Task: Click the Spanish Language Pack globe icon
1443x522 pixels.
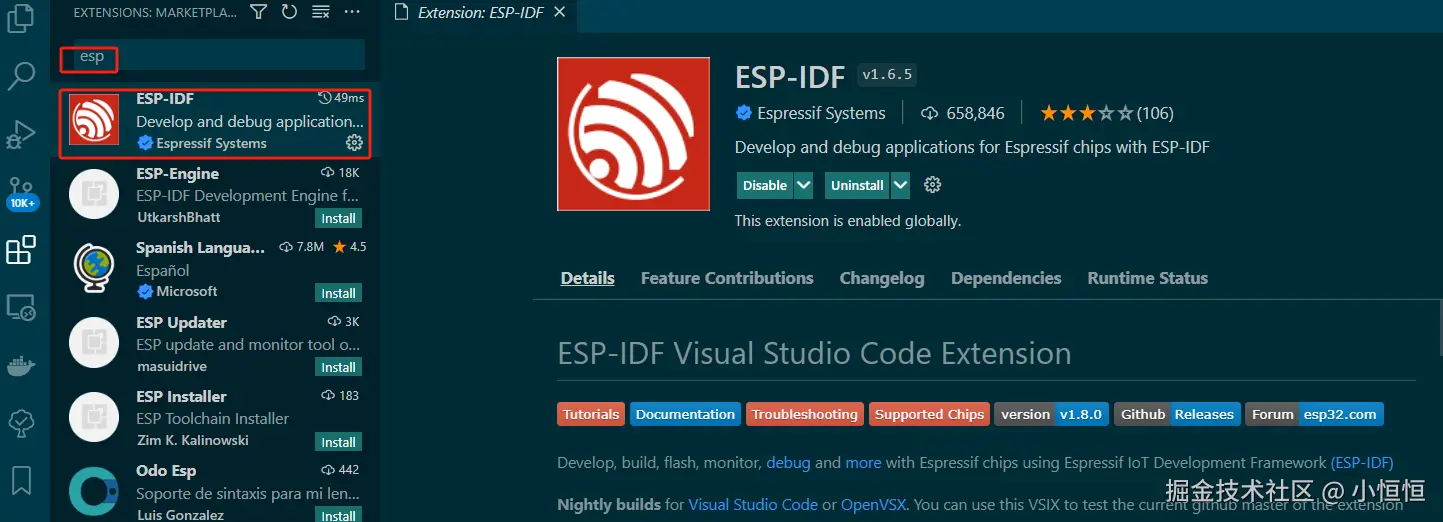Action: click(x=94, y=268)
